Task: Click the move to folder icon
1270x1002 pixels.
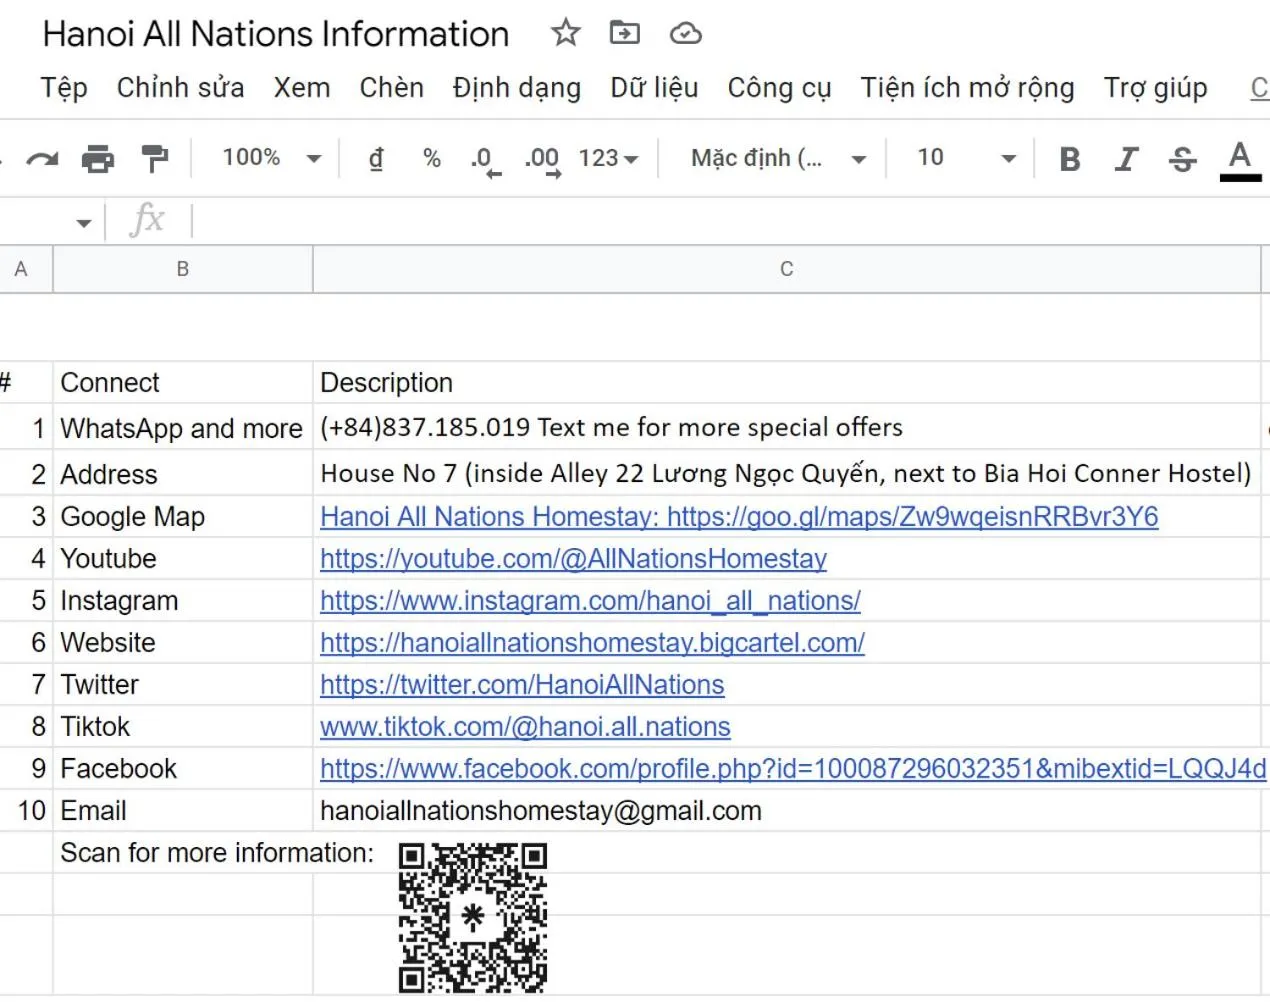Action: (625, 33)
